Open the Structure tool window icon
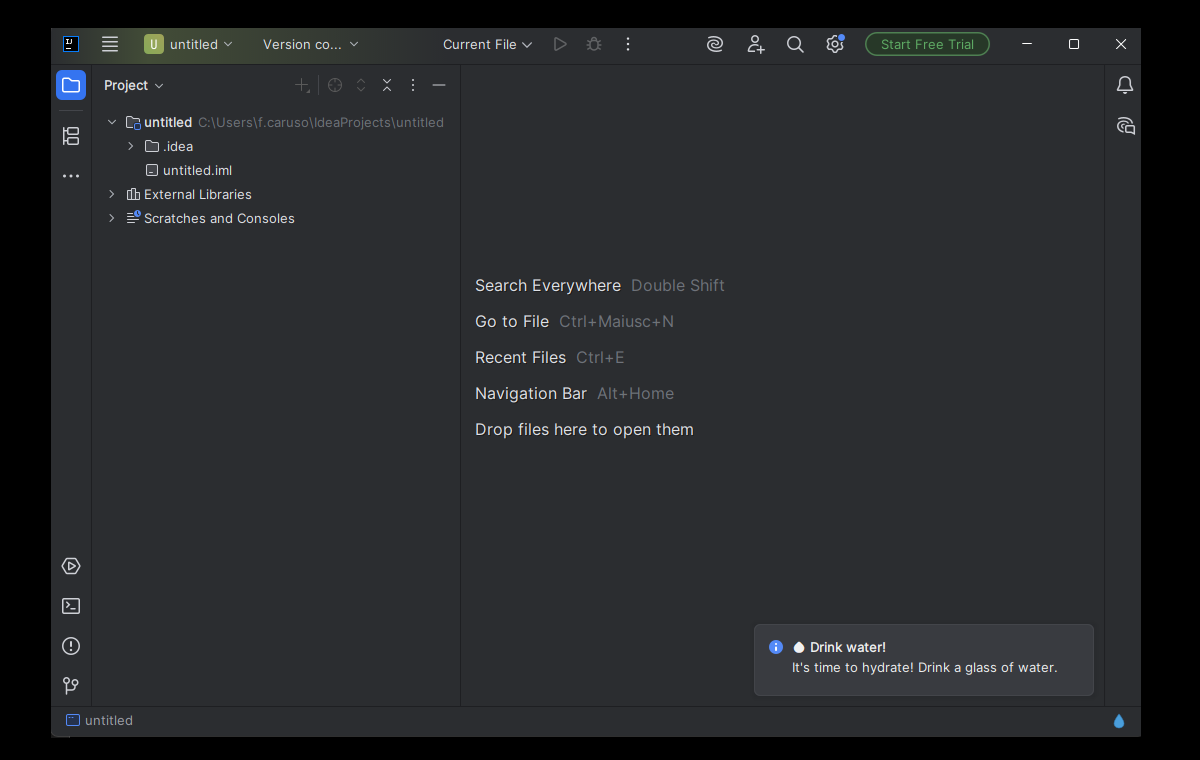 pyautogui.click(x=71, y=136)
